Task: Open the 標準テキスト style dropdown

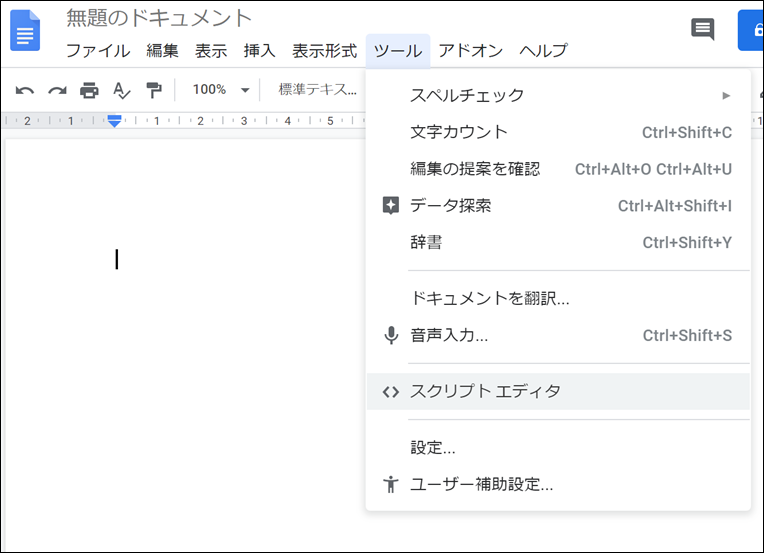Action: (318, 90)
